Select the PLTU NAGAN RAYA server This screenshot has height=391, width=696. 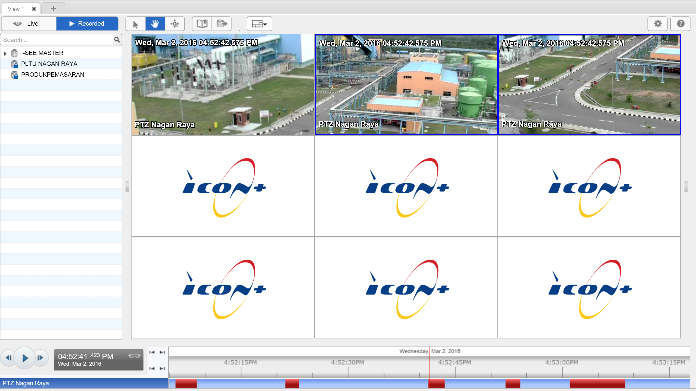pos(49,64)
